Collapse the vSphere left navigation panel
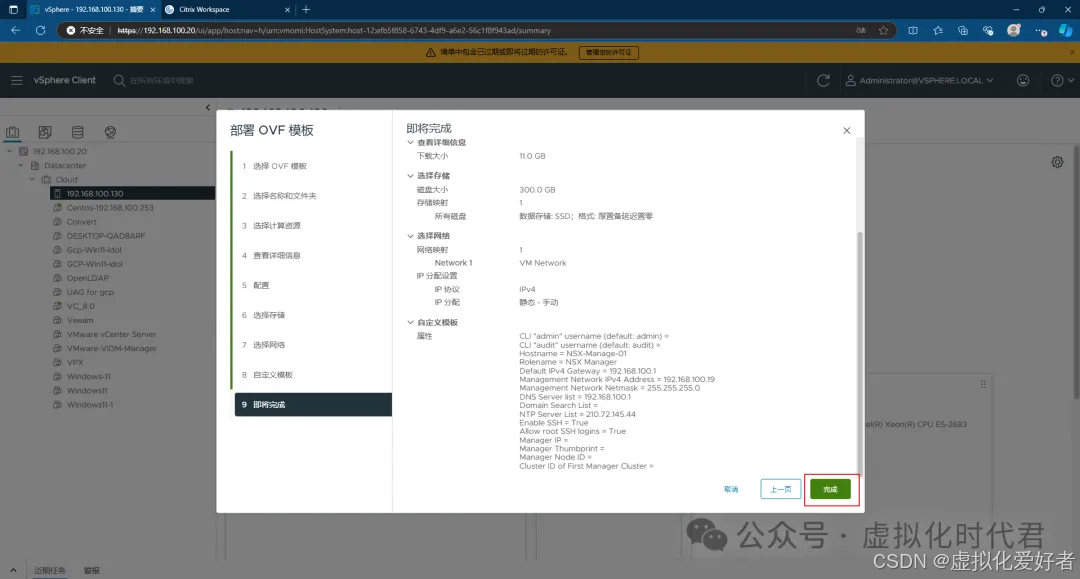Viewport: 1080px width, 579px height. pyautogui.click(x=208, y=107)
